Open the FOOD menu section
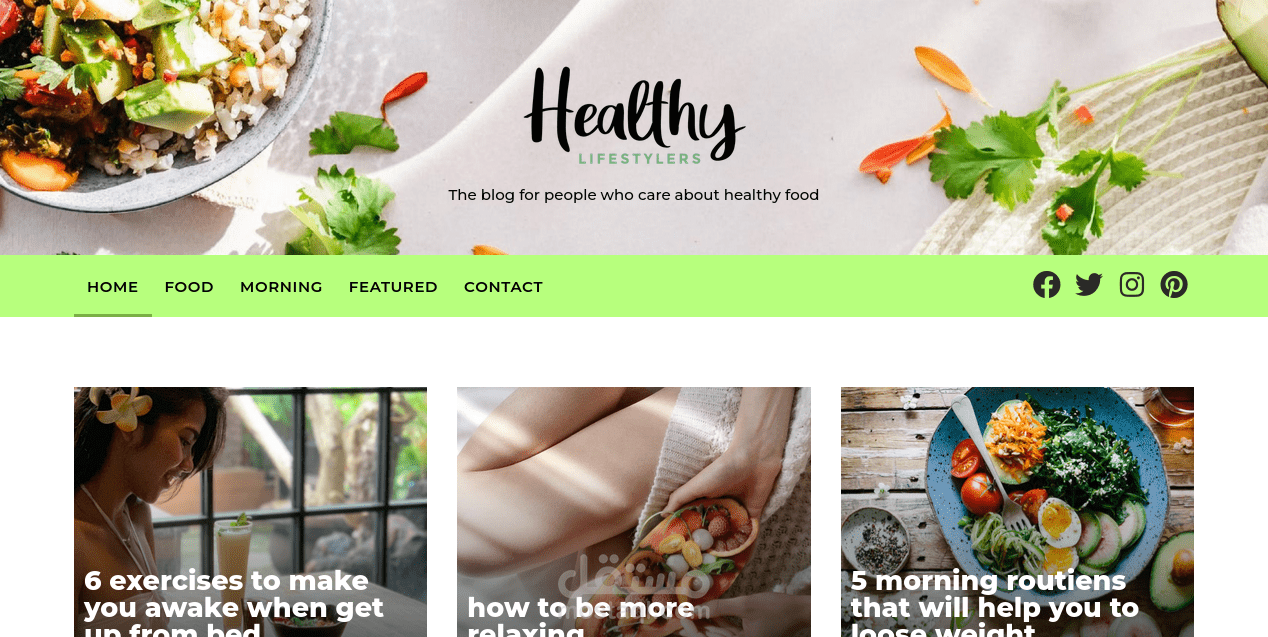The image size is (1268, 637). click(x=189, y=287)
